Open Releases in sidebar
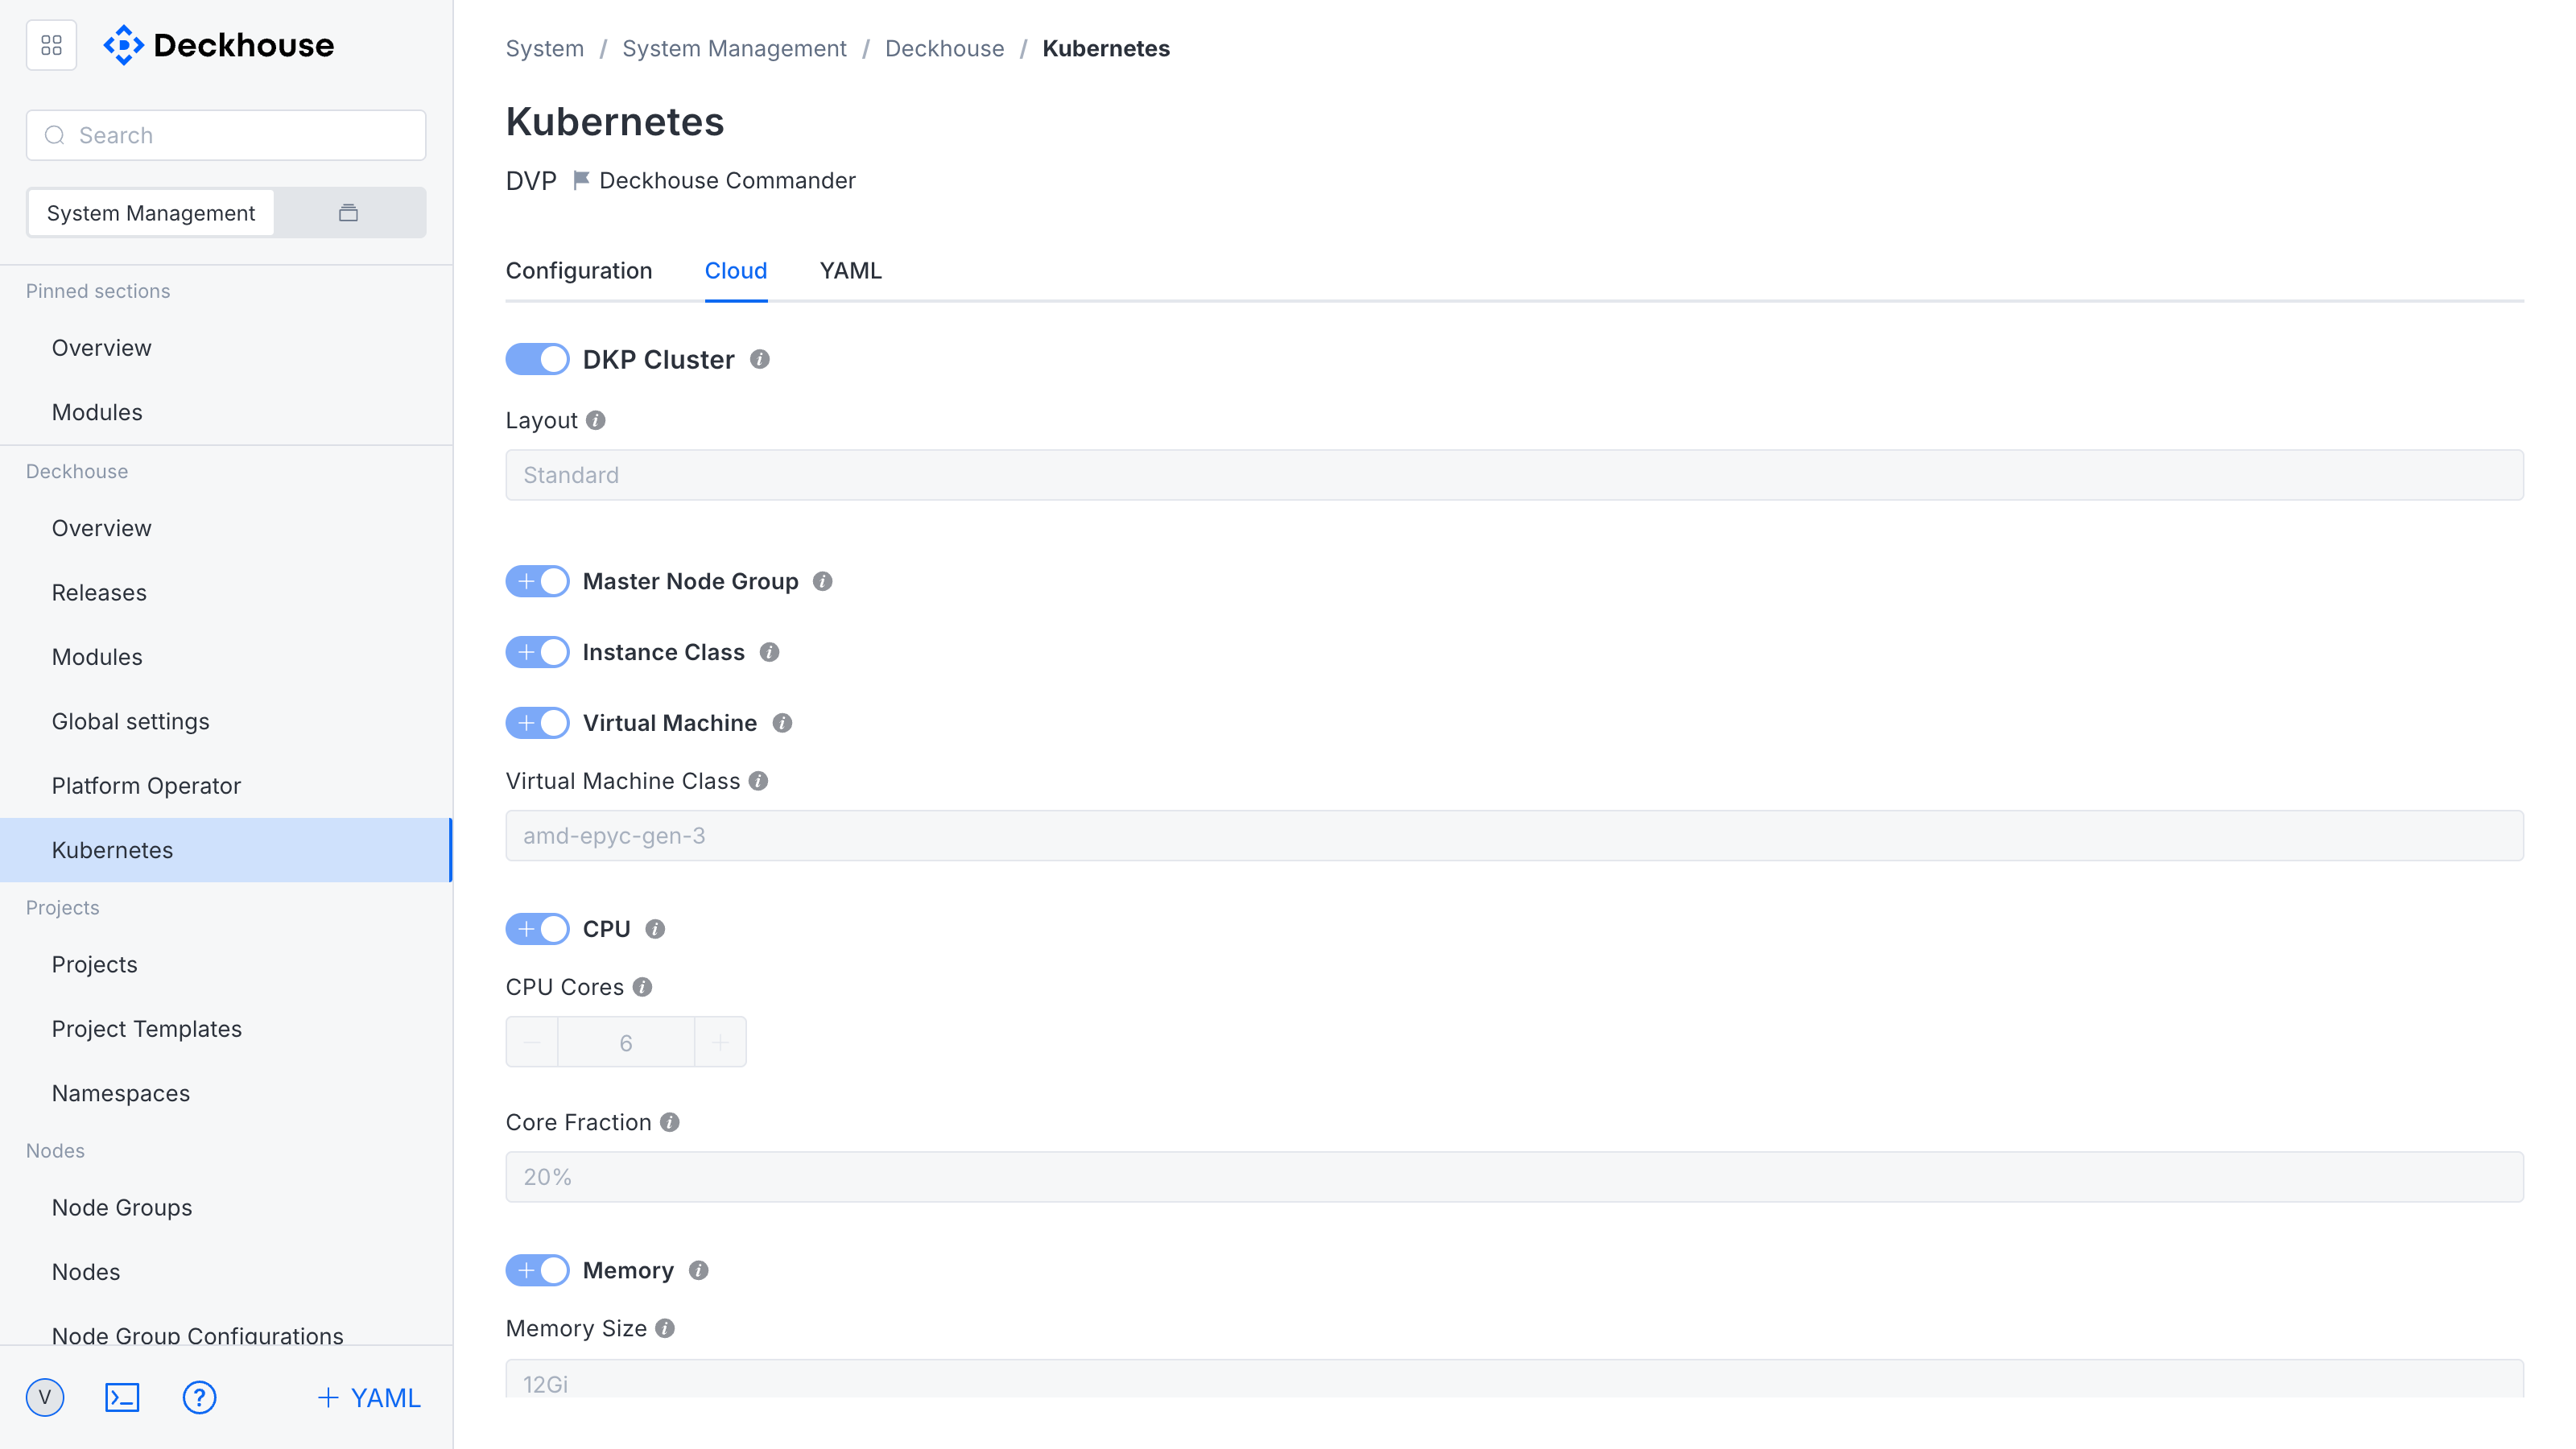Viewport: 2576px width, 1449px height. pyautogui.click(x=226, y=593)
